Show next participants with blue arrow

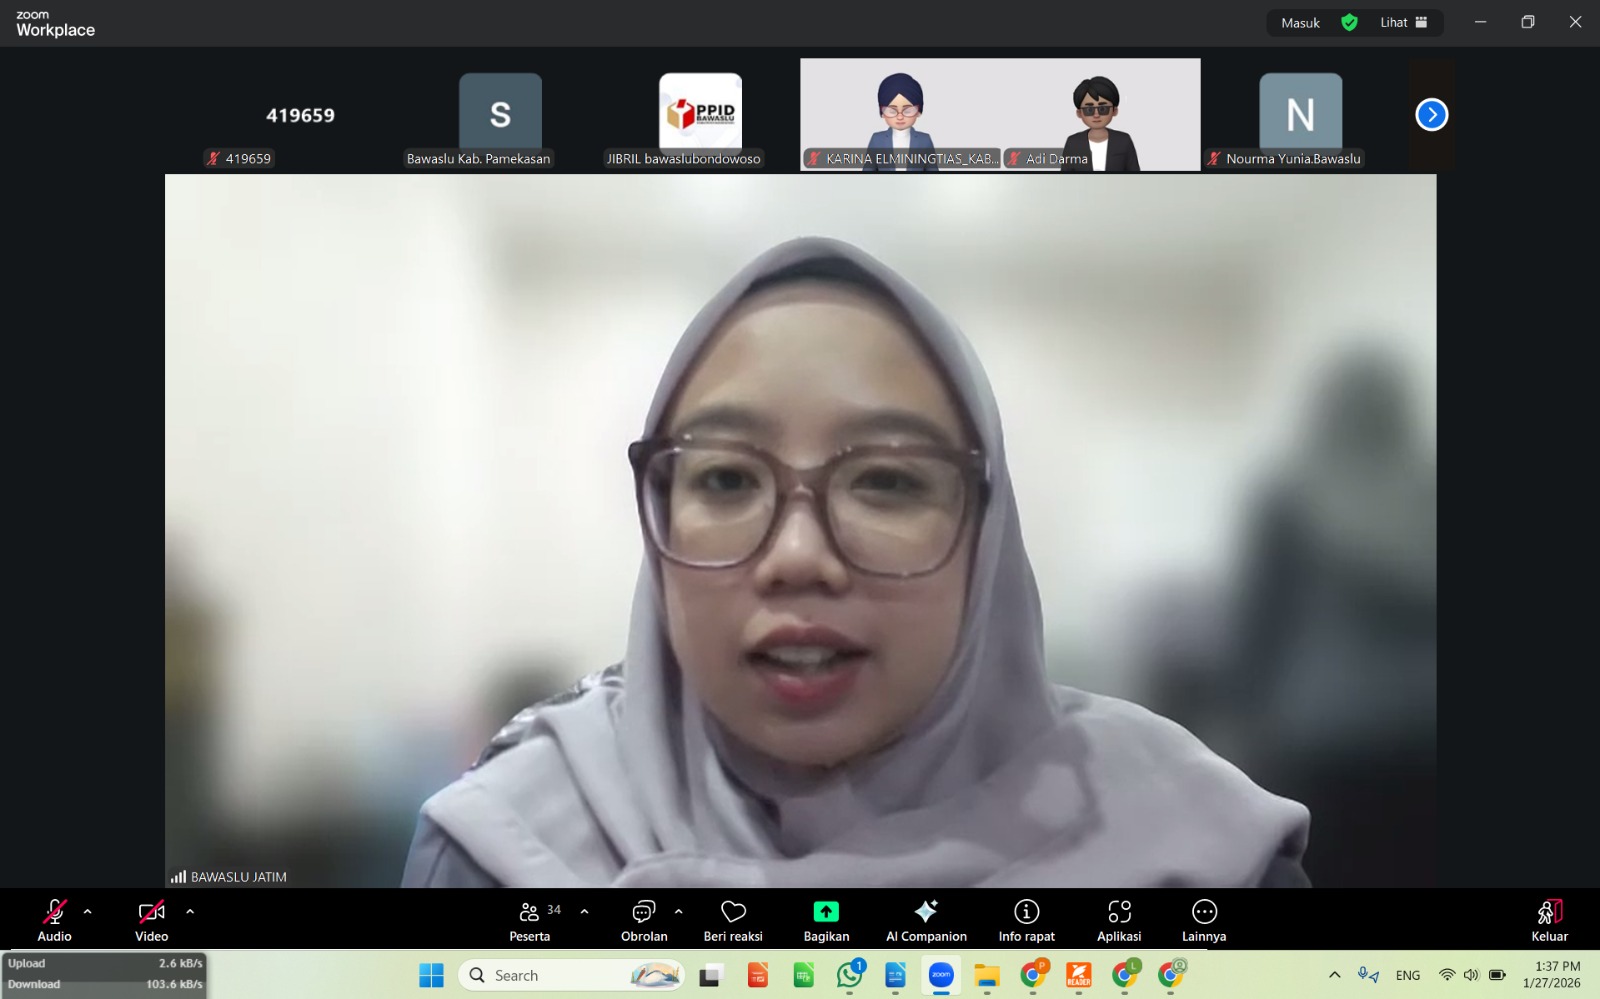[1431, 115]
